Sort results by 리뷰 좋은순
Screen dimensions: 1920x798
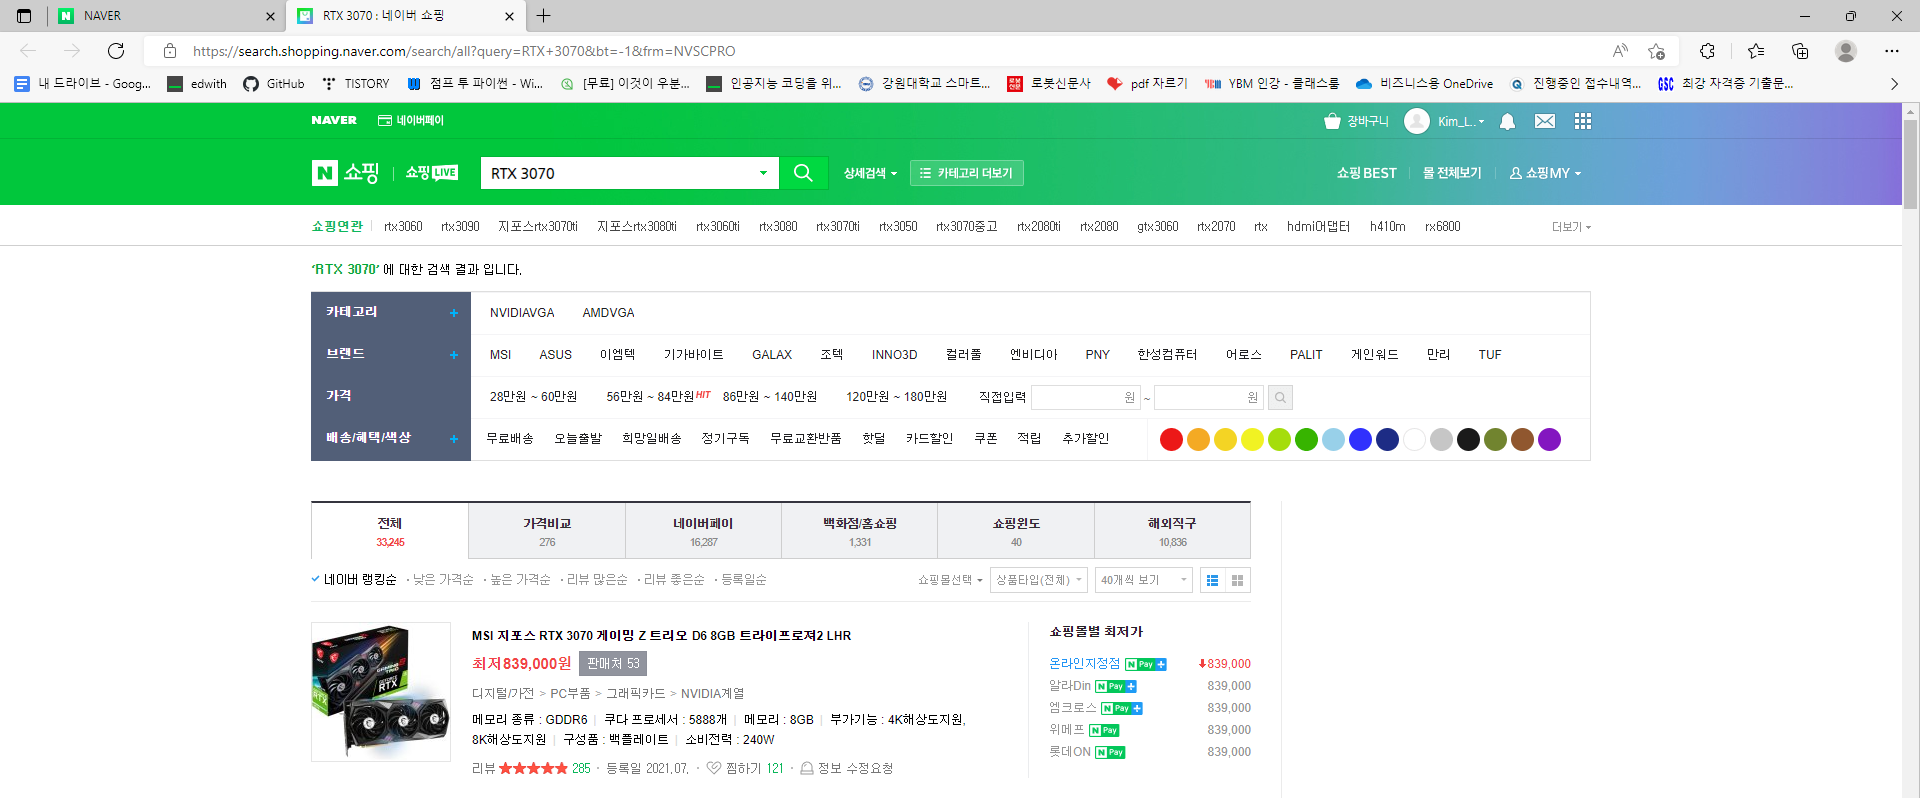(673, 580)
